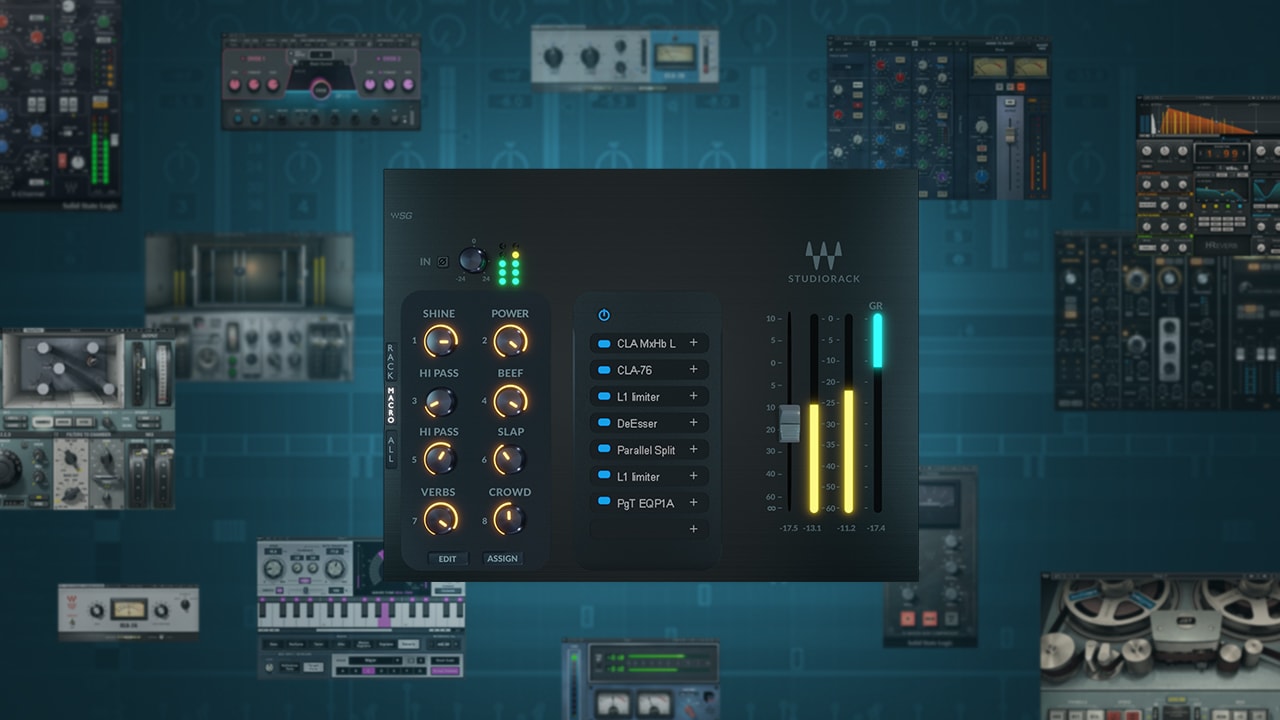This screenshot has height=720, width=1280.
Task: Add a plugin with the empty slot's plus icon
Action: coord(693,529)
